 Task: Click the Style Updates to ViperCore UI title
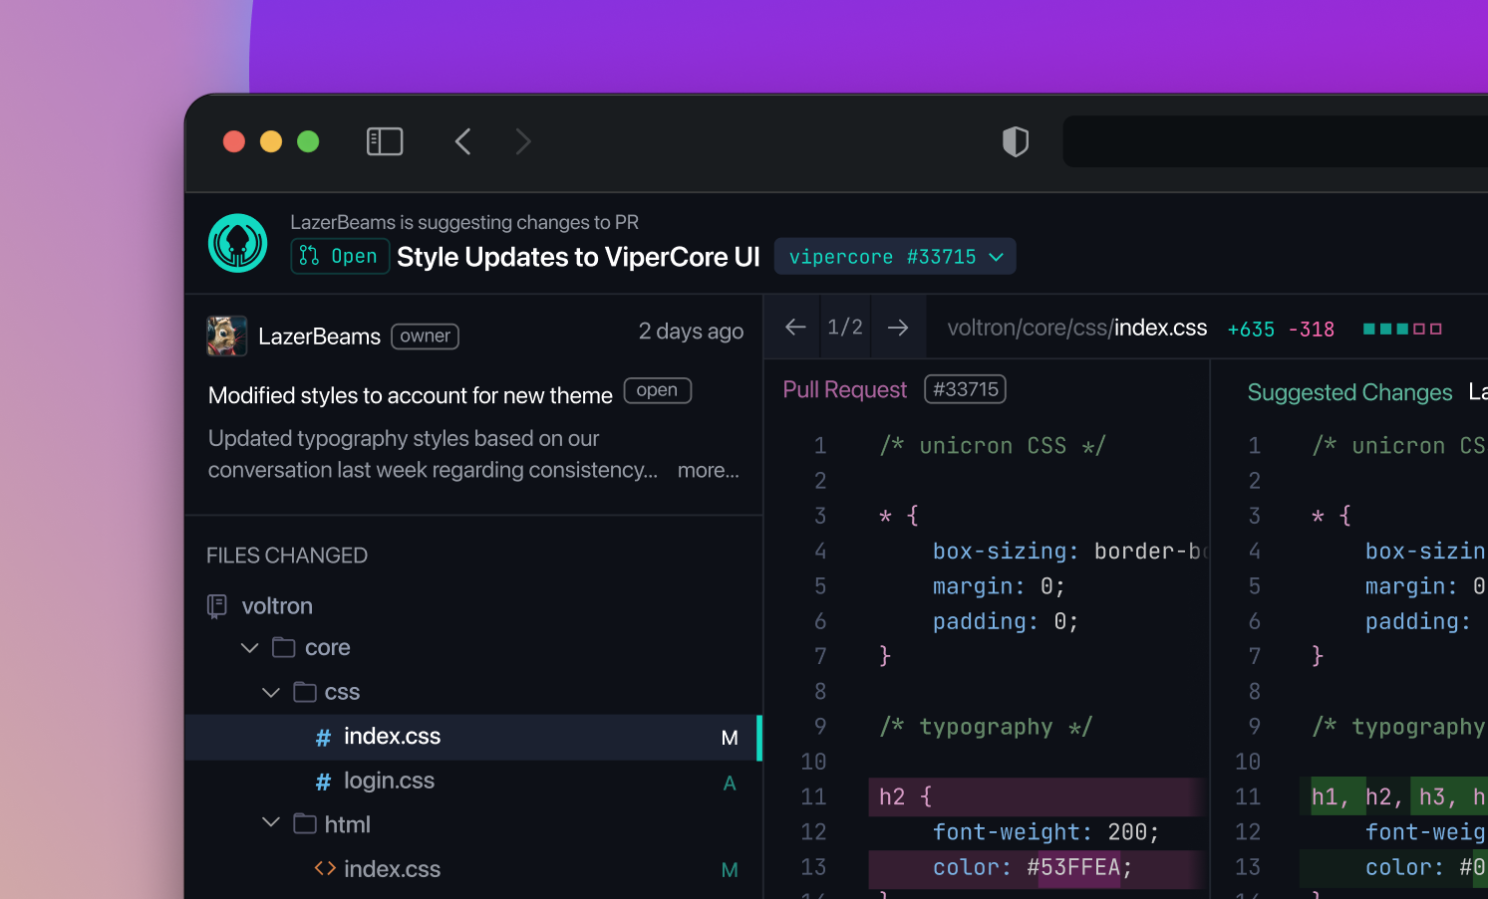tap(578, 257)
